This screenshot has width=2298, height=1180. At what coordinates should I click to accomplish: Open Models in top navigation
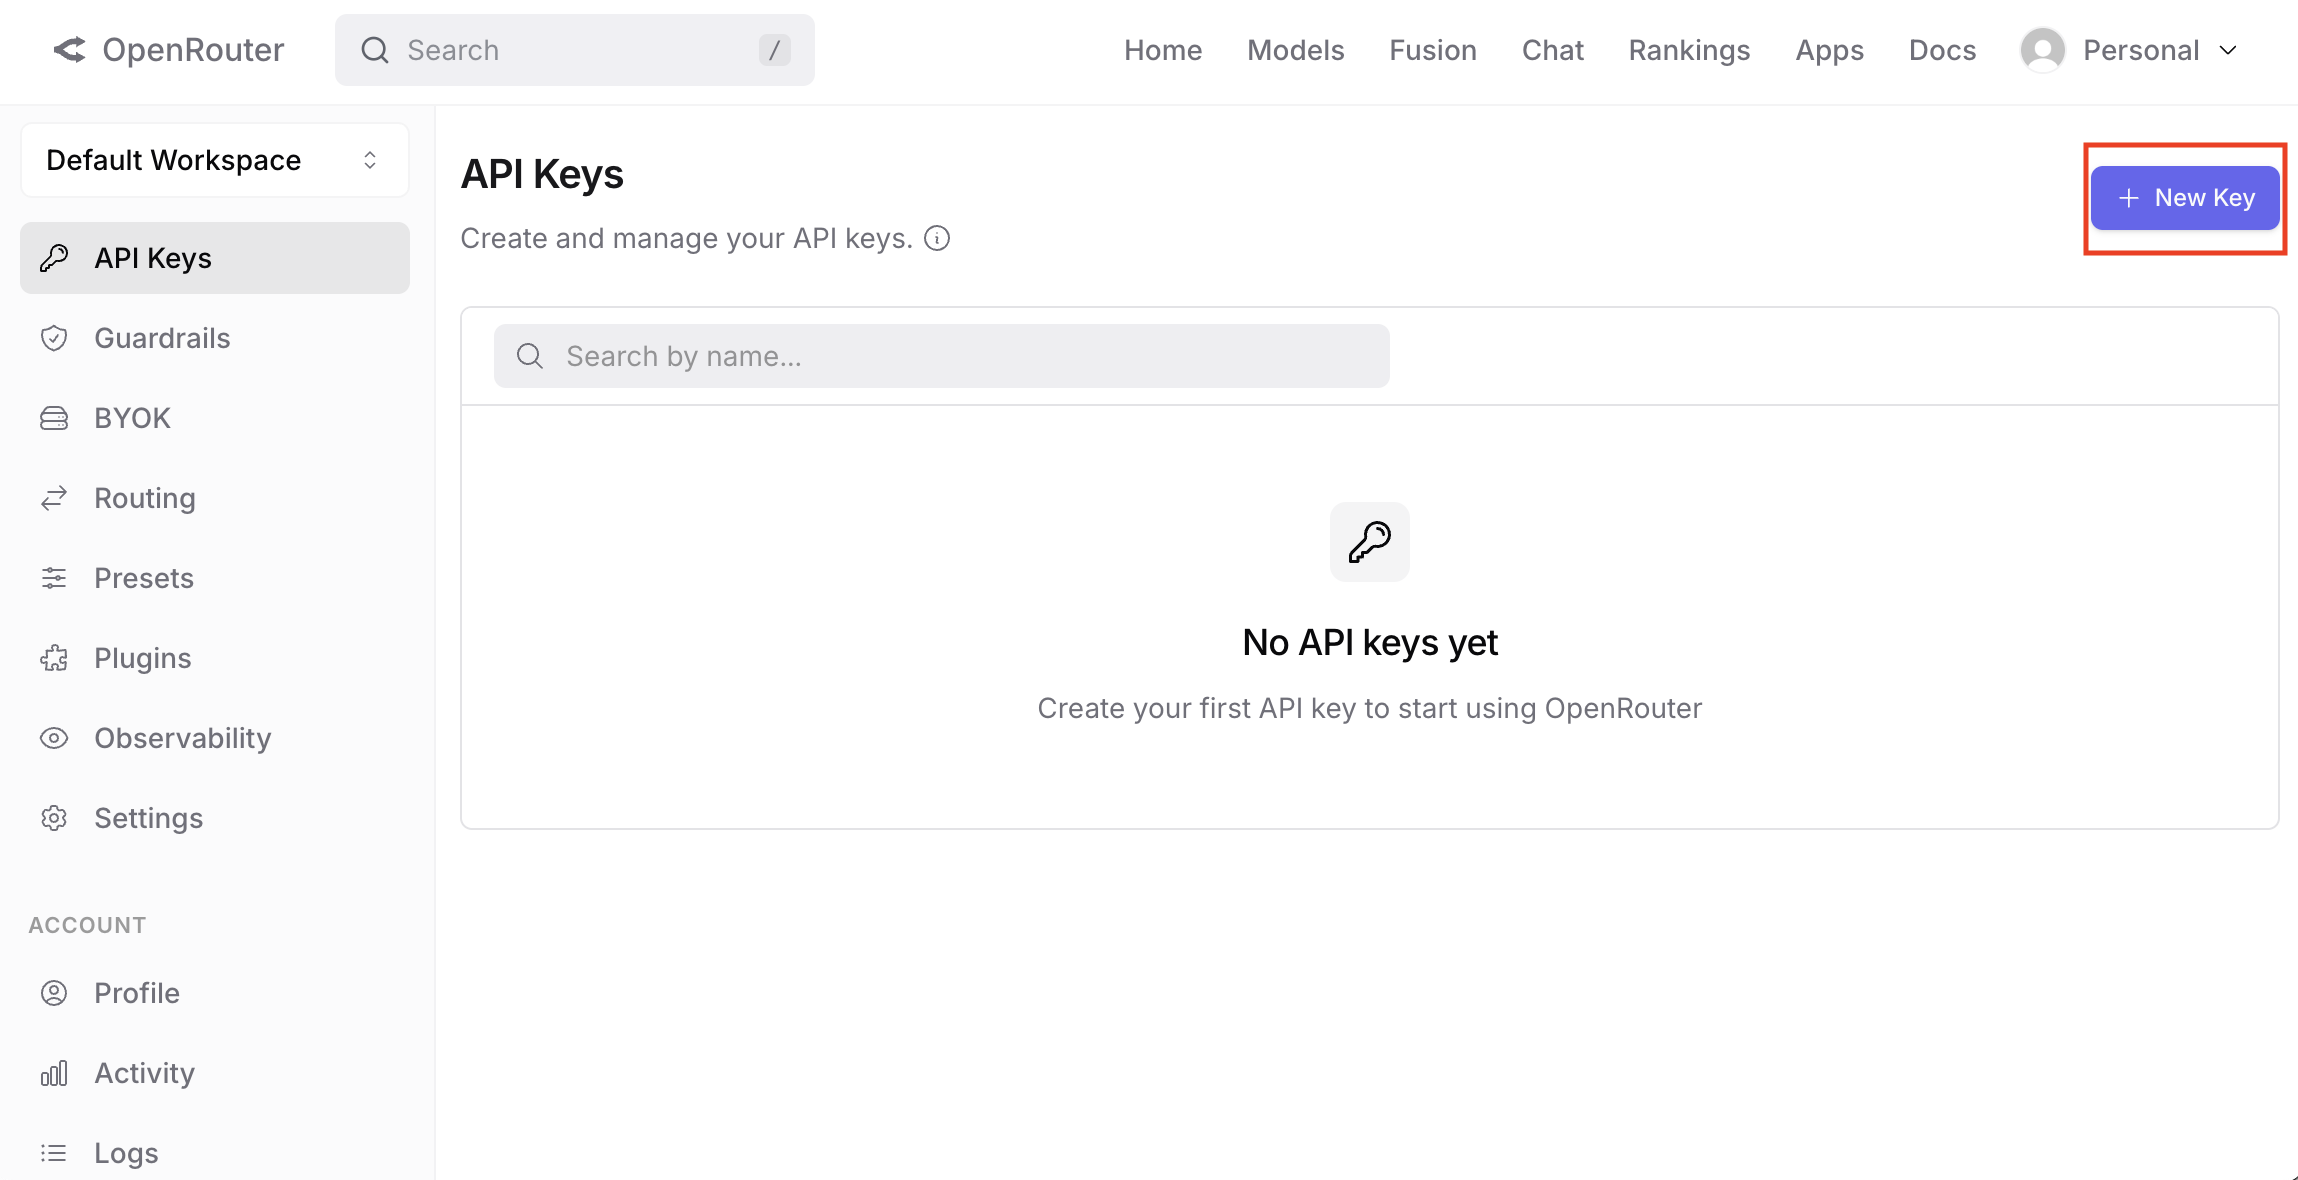(x=1296, y=50)
